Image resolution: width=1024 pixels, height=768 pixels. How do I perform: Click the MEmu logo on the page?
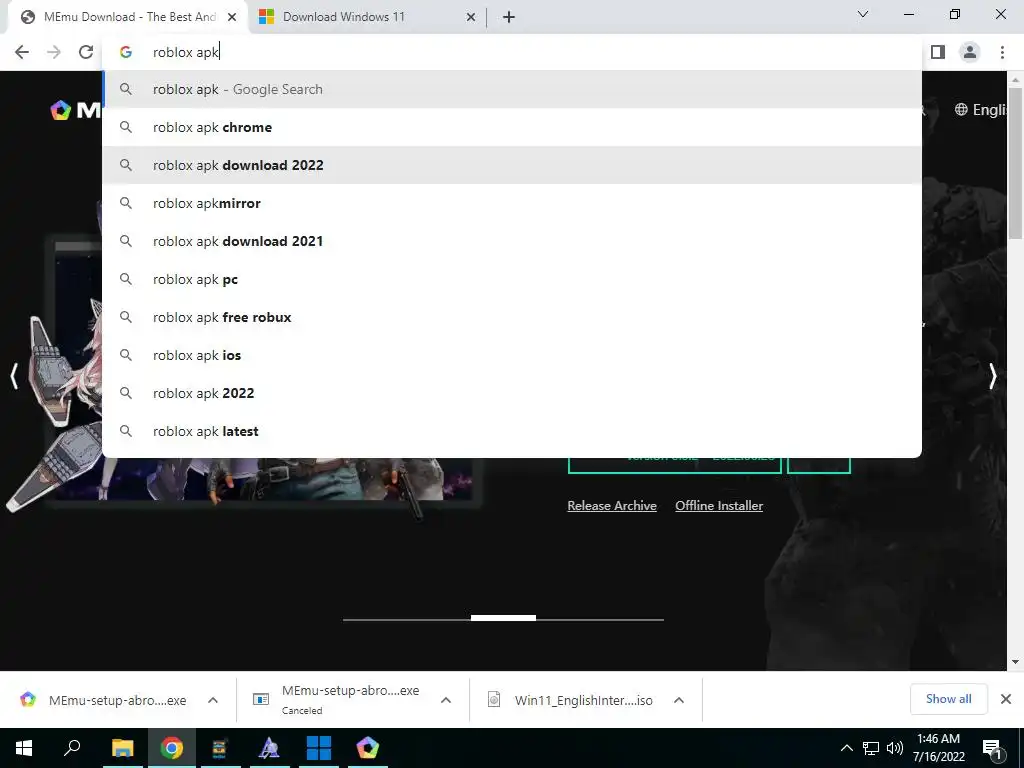[x=75, y=110]
